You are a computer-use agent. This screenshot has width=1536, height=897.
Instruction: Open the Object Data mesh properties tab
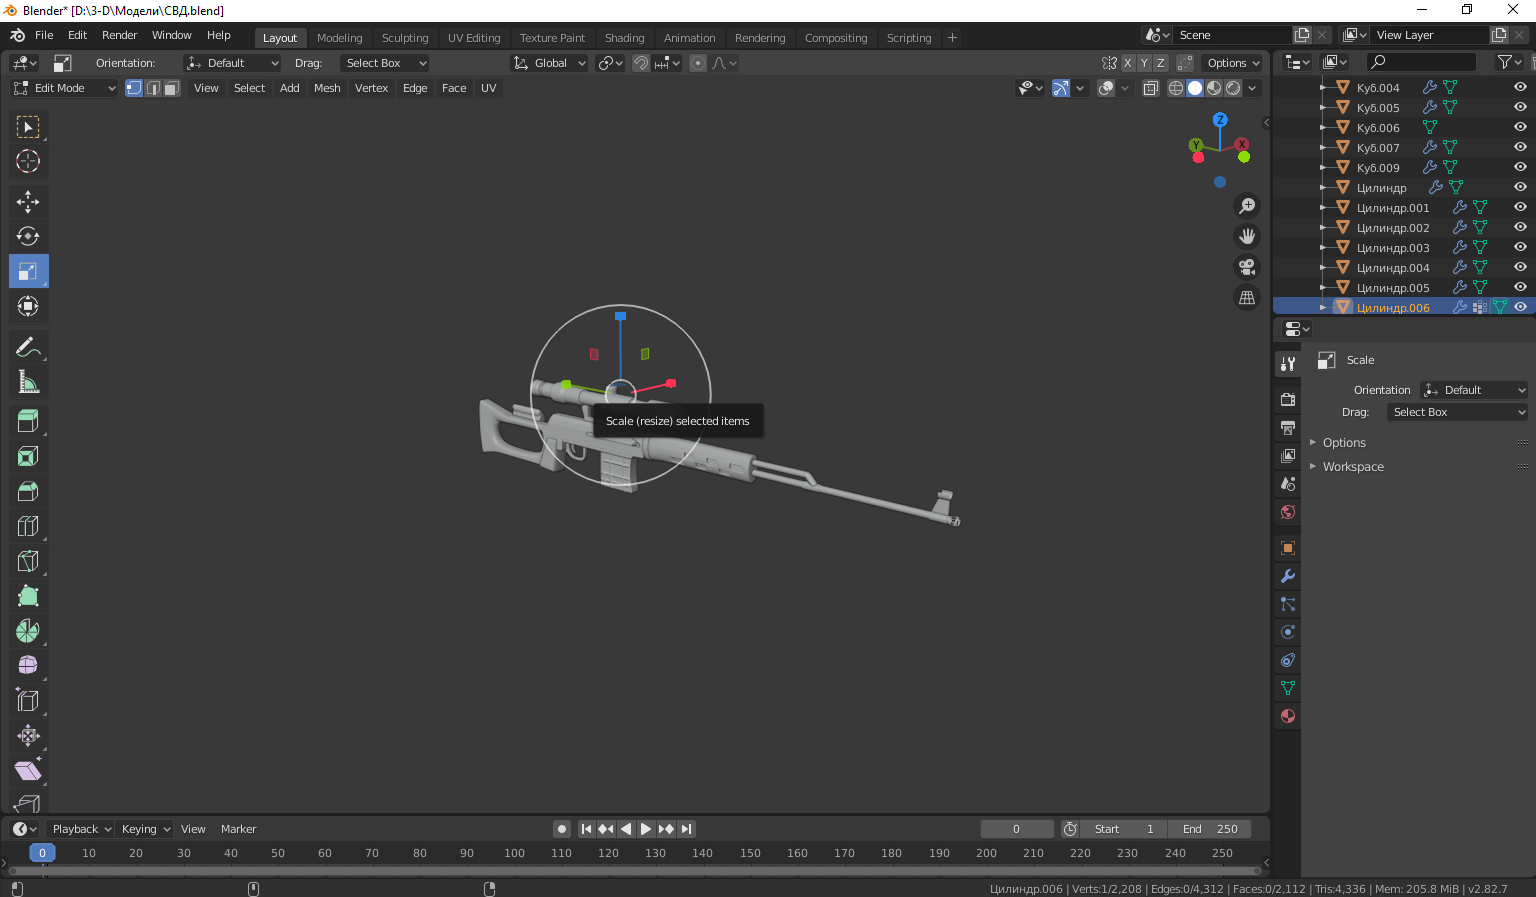(1288, 688)
